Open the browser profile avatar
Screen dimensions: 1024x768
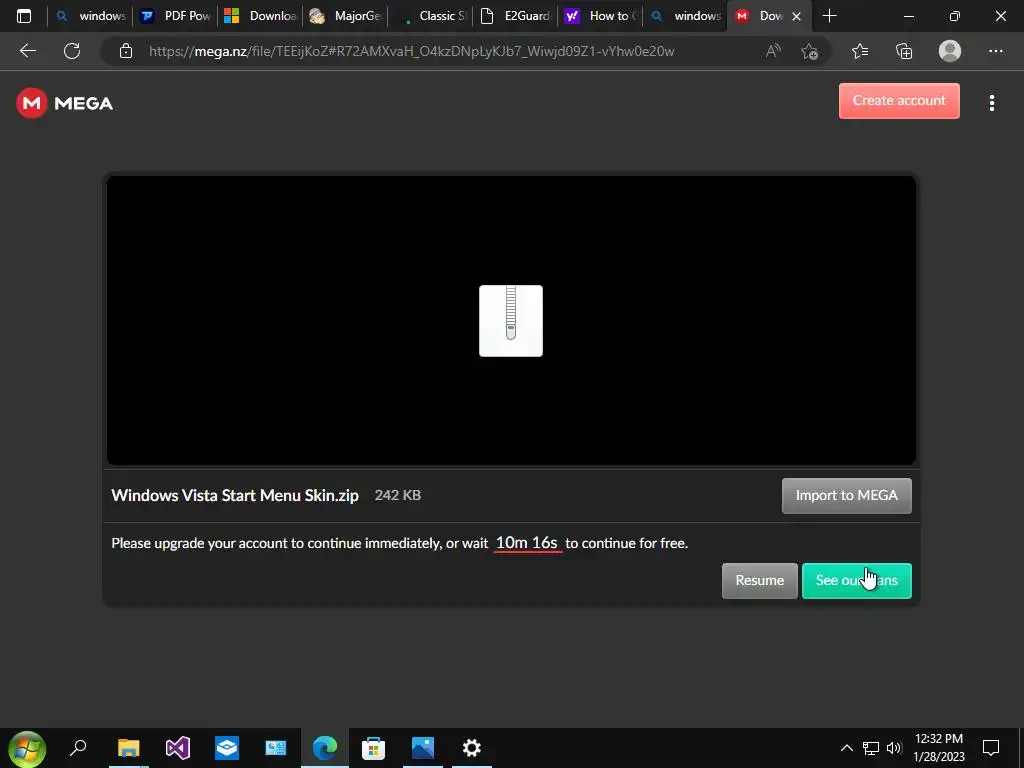pos(950,51)
